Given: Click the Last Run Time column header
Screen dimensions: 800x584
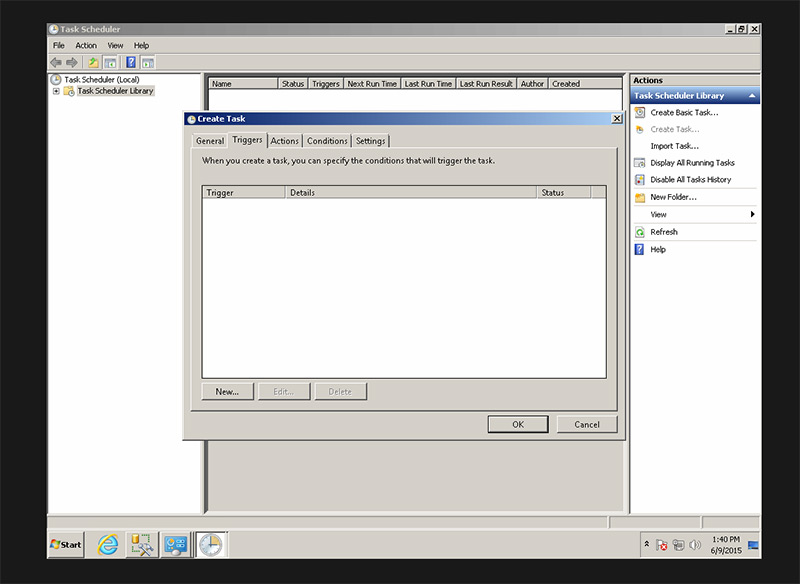Looking at the screenshot, I should tap(429, 84).
